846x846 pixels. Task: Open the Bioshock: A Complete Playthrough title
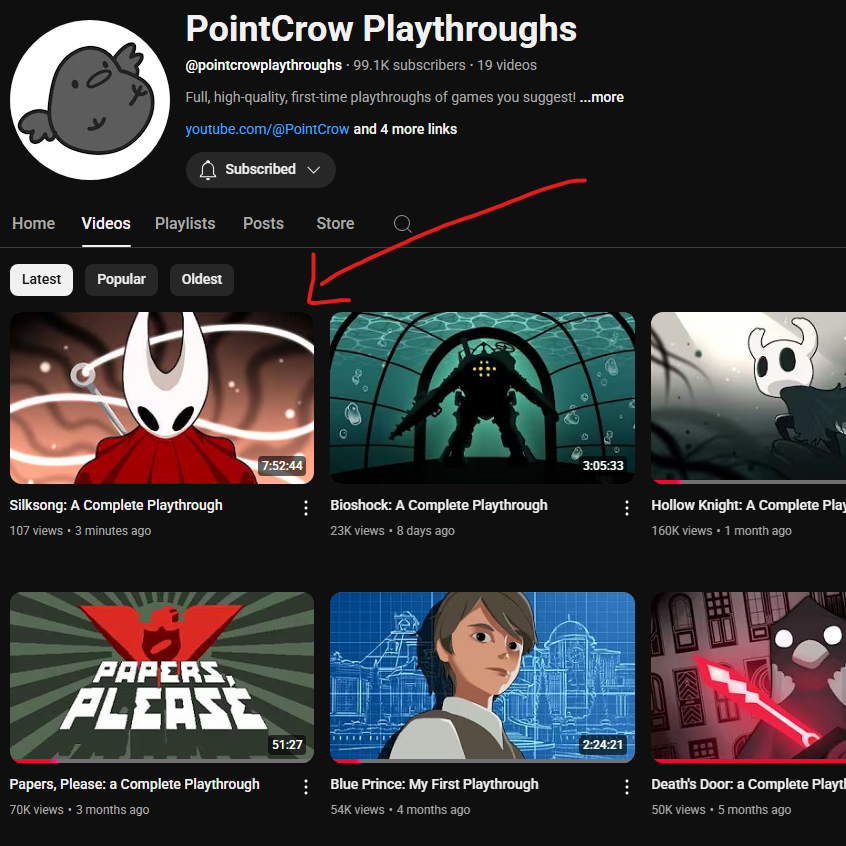439,505
